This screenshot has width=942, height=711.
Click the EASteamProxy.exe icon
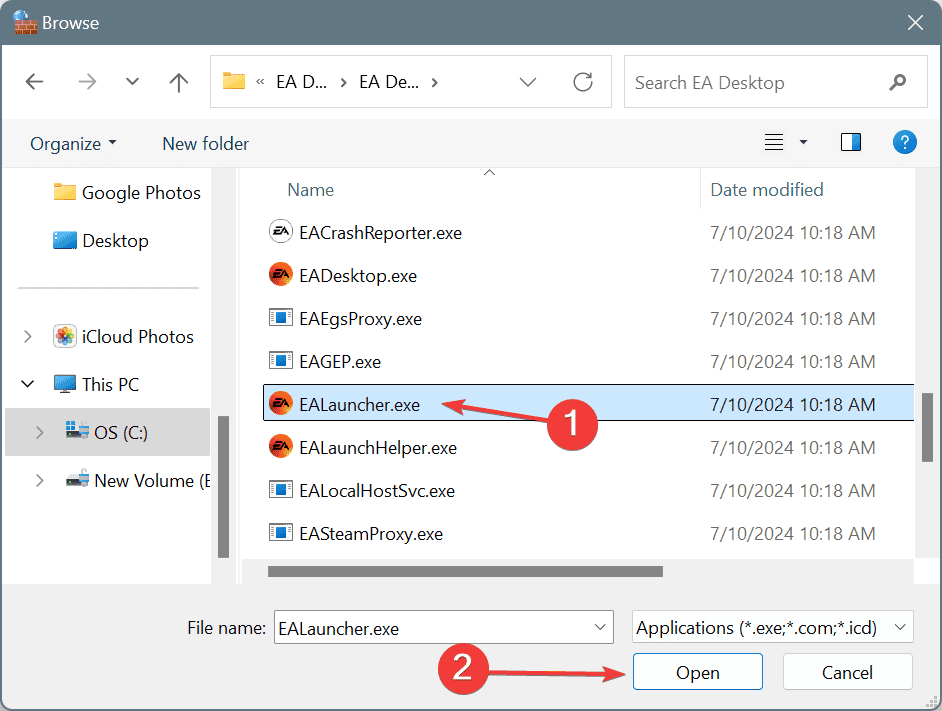point(281,532)
